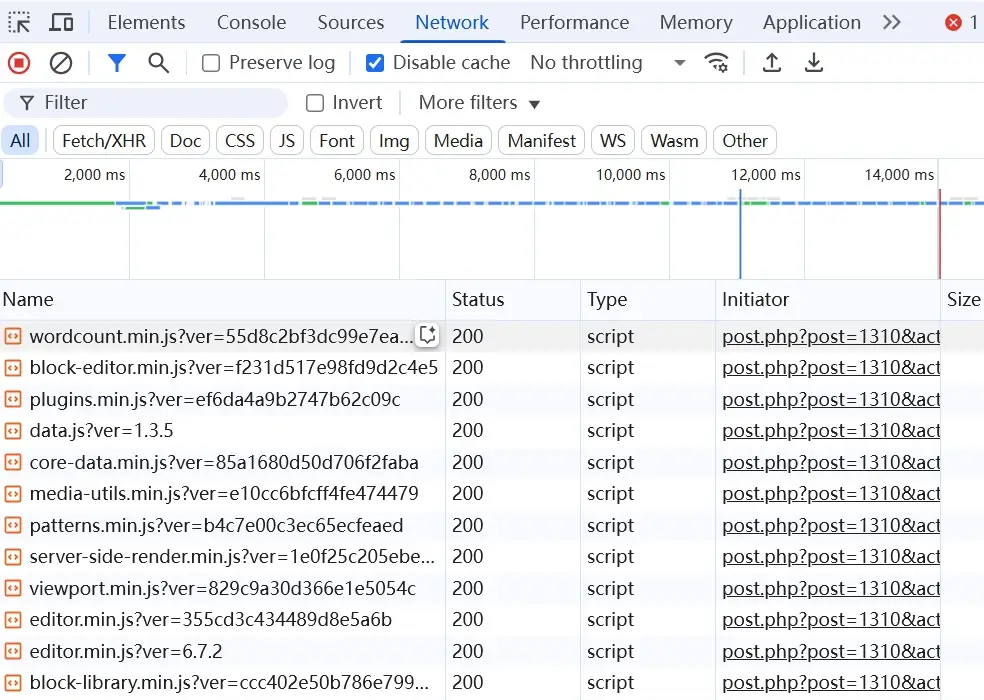Sort requests by Initiator column header

click(828, 299)
